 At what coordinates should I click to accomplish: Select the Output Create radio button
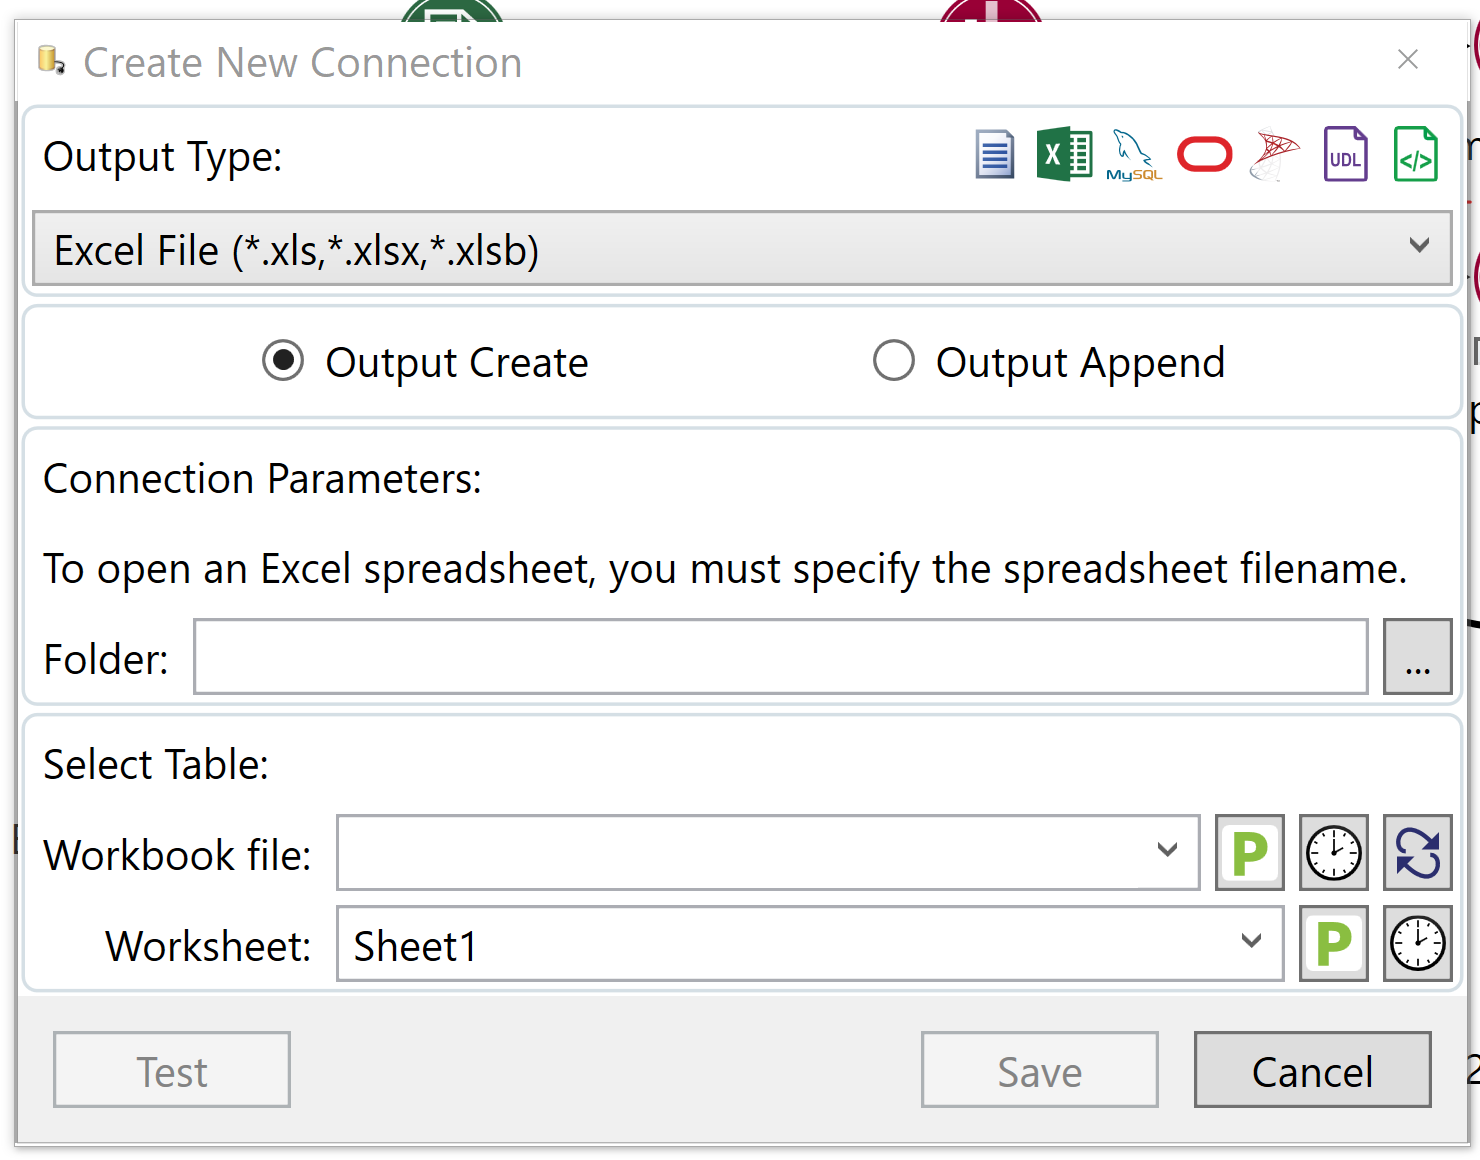(283, 361)
